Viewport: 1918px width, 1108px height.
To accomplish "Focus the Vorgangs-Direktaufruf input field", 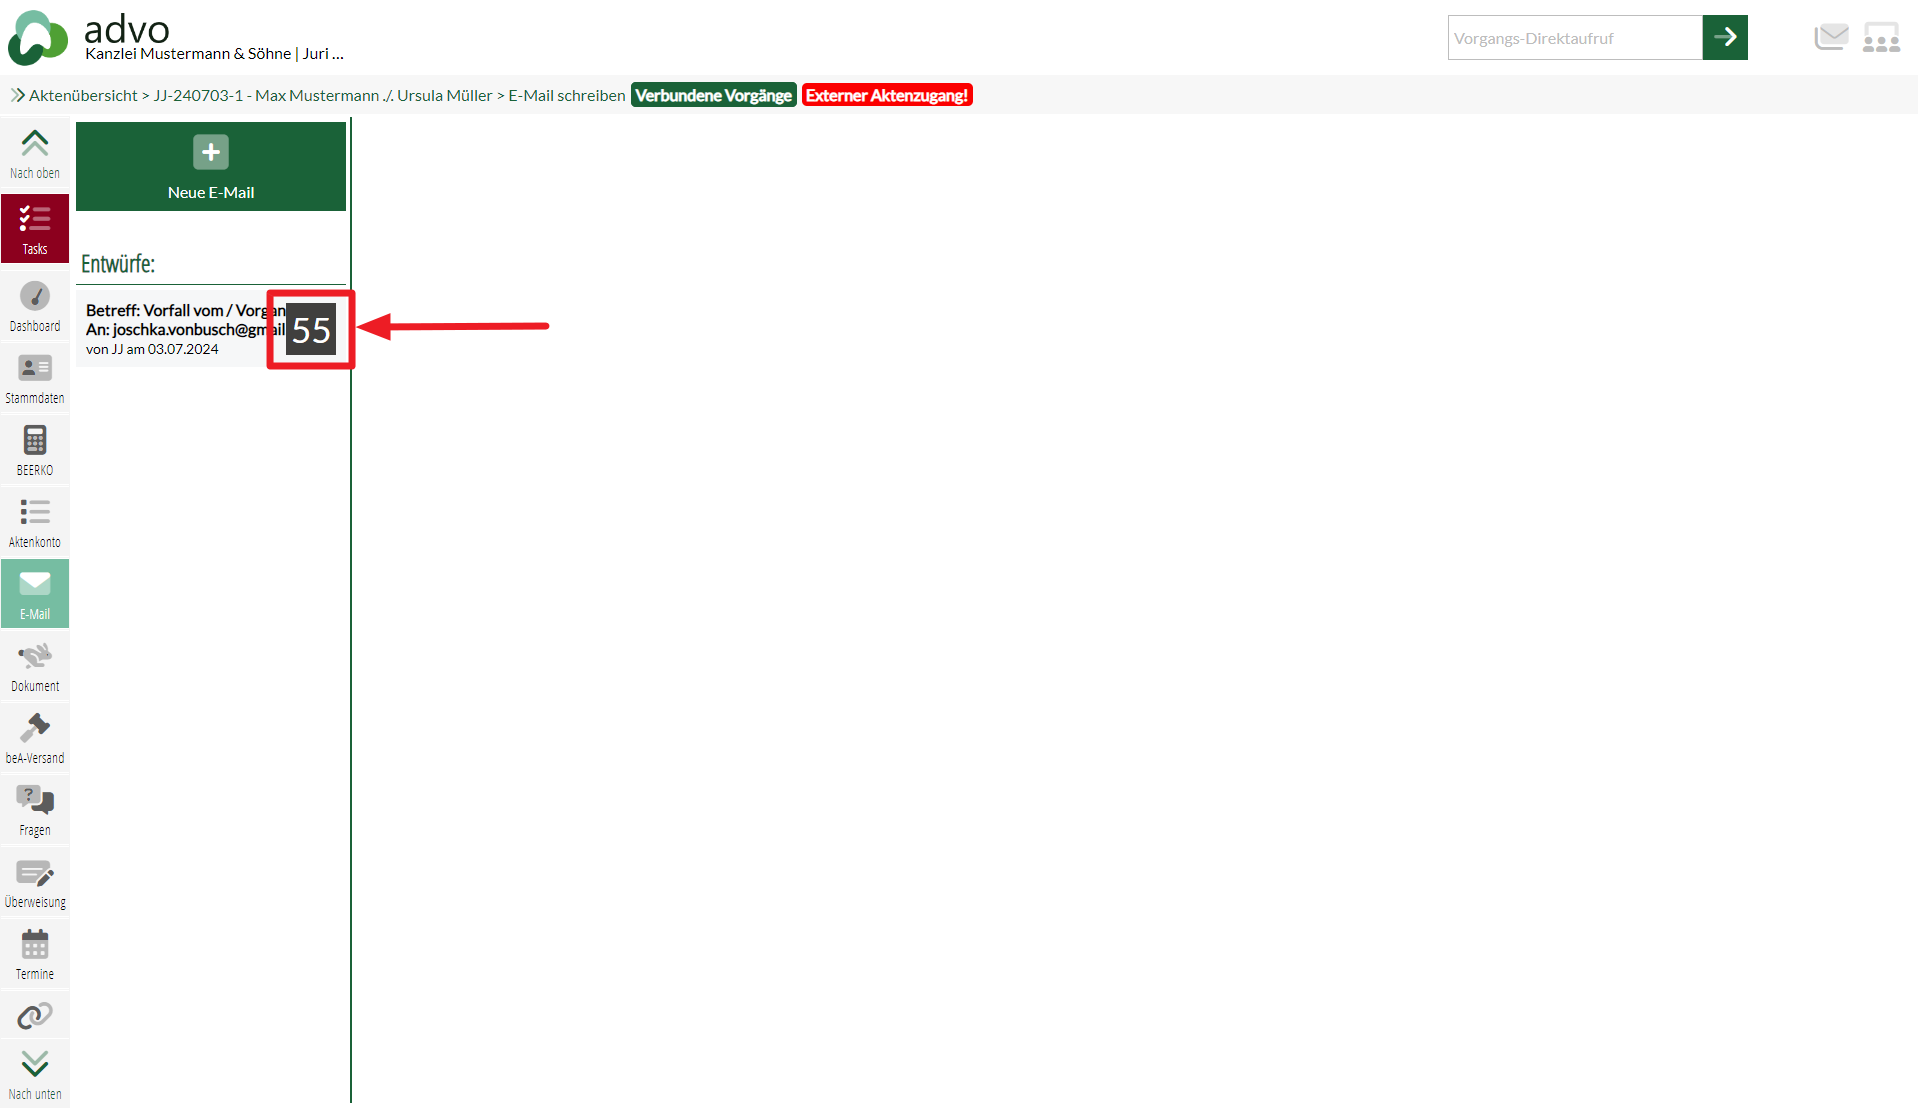I will (x=1574, y=38).
